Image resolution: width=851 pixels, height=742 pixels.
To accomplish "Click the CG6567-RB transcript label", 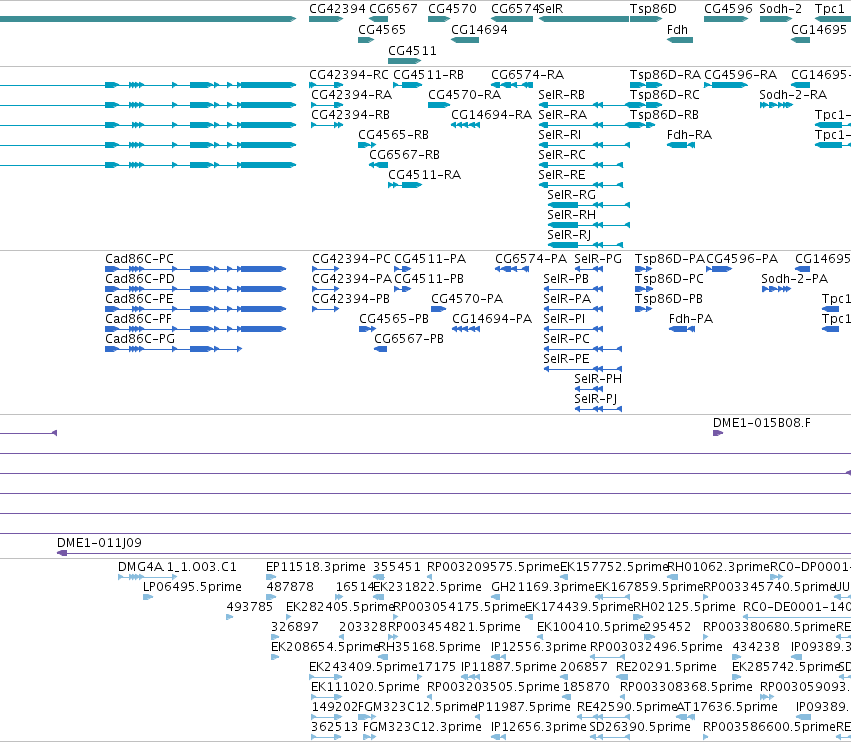I will [404, 155].
